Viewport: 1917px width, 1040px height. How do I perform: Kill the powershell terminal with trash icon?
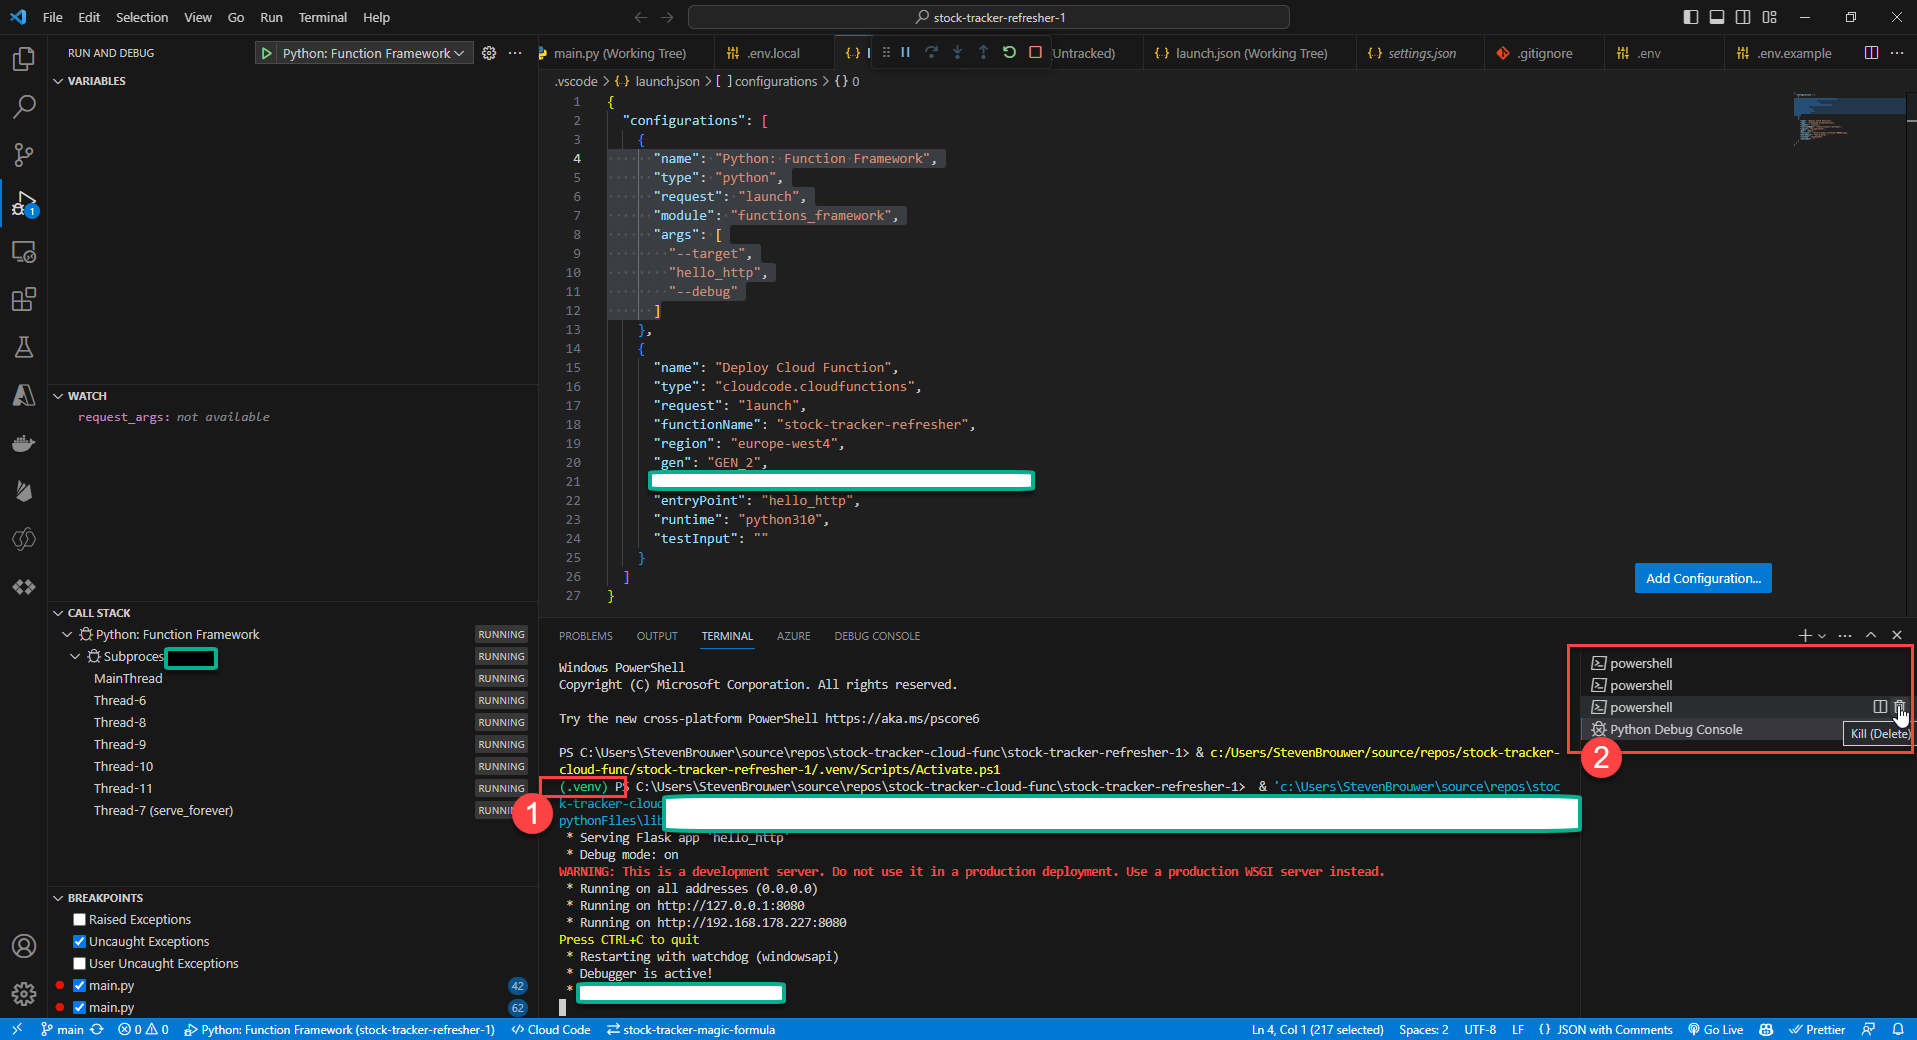click(x=1899, y=707)
